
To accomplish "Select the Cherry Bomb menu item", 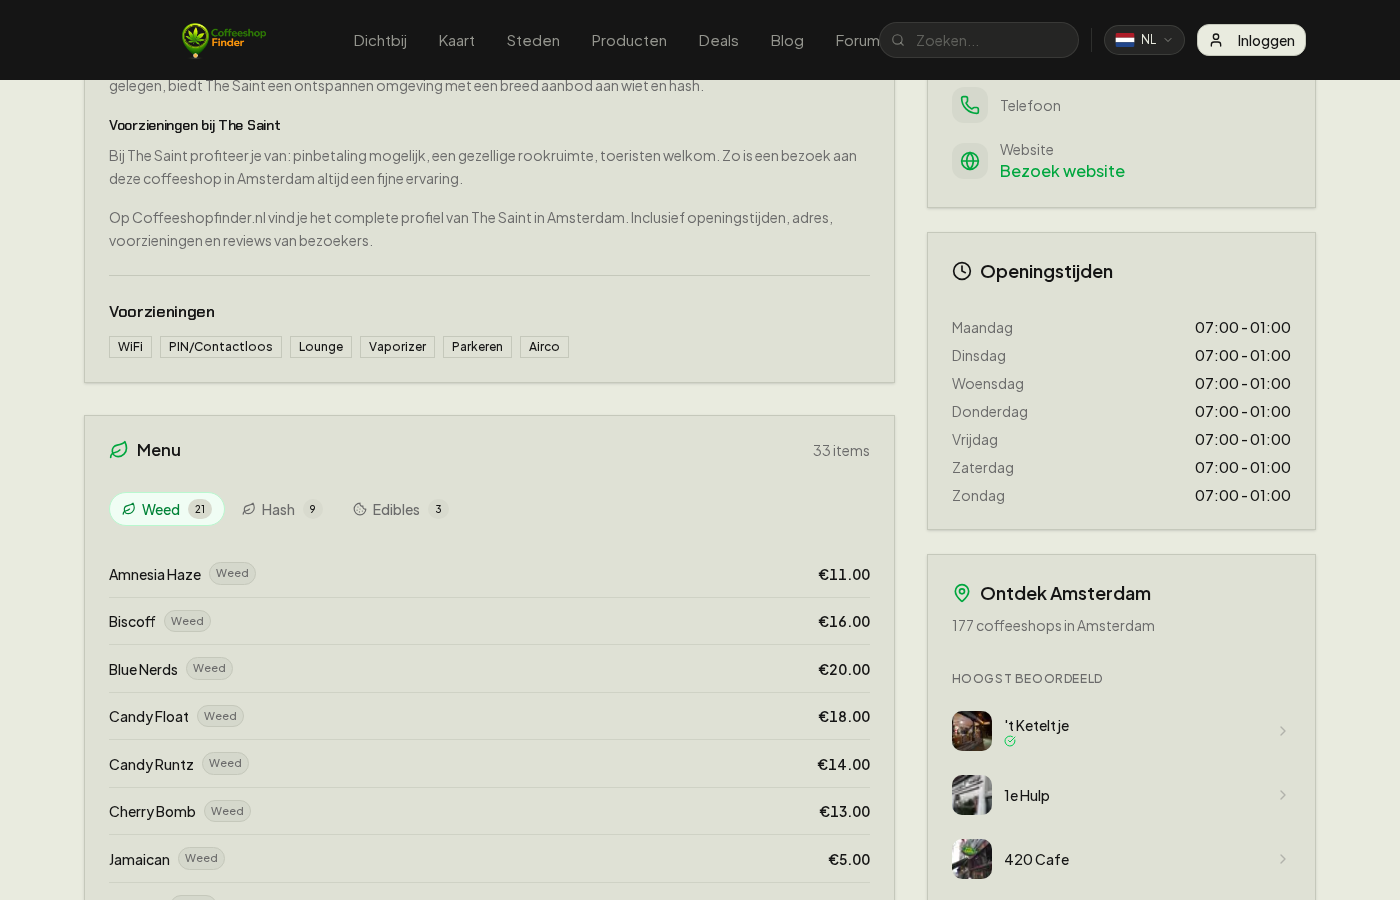I will [x=489, y=811].
